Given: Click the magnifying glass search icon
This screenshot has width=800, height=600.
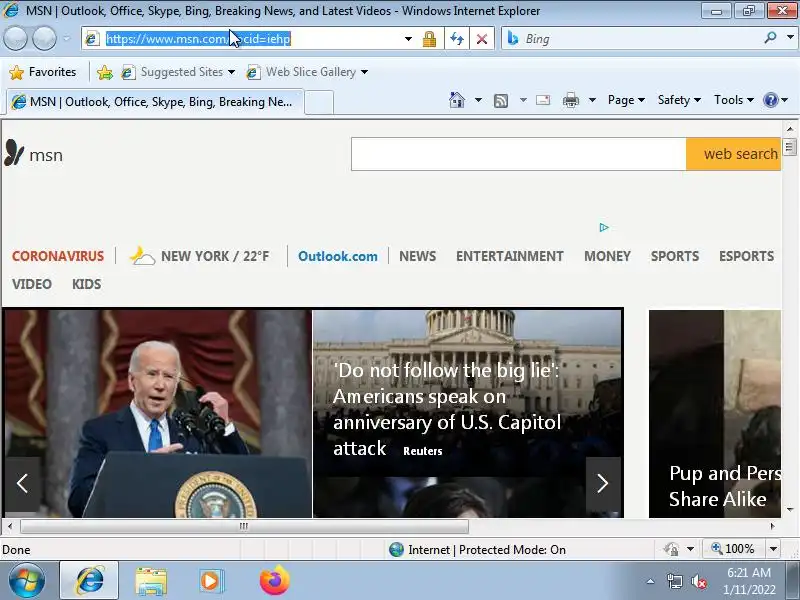Looking at the screenshot, I should 770,38.
